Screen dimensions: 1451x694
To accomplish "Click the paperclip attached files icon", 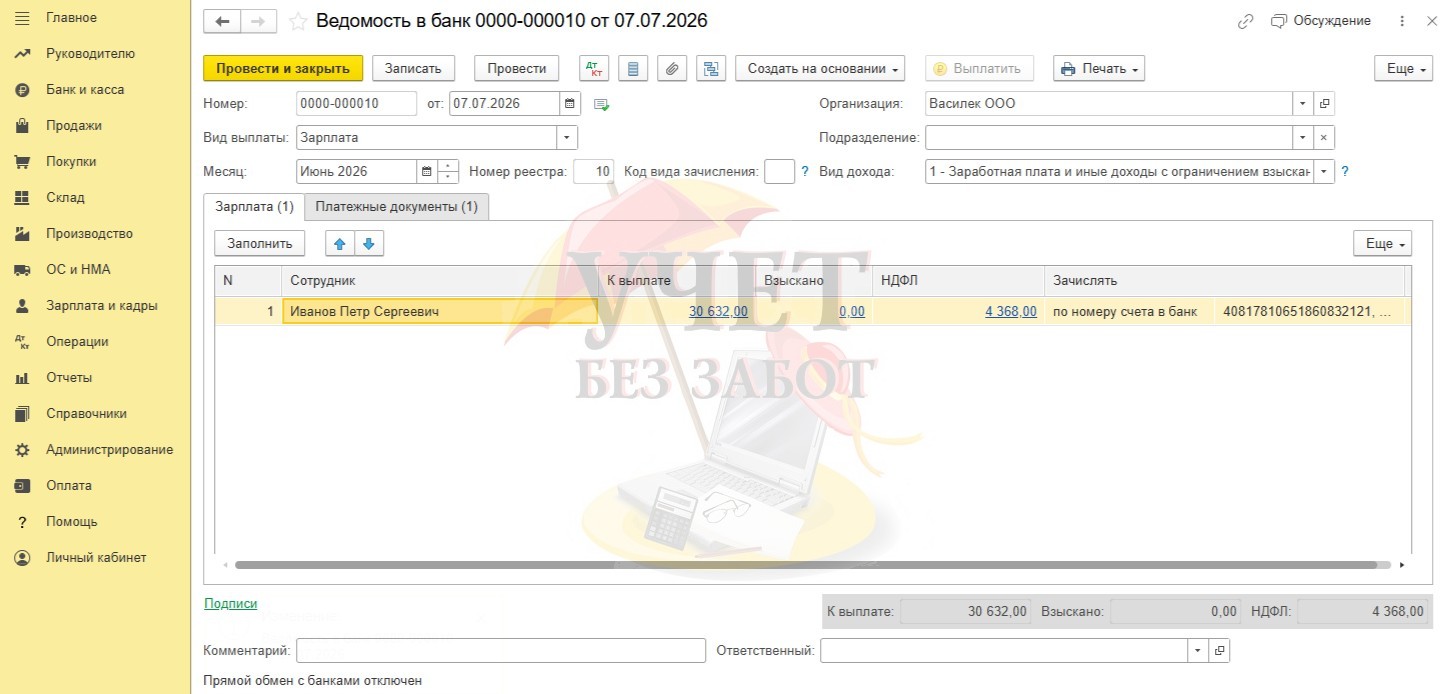I will point(672,69).
